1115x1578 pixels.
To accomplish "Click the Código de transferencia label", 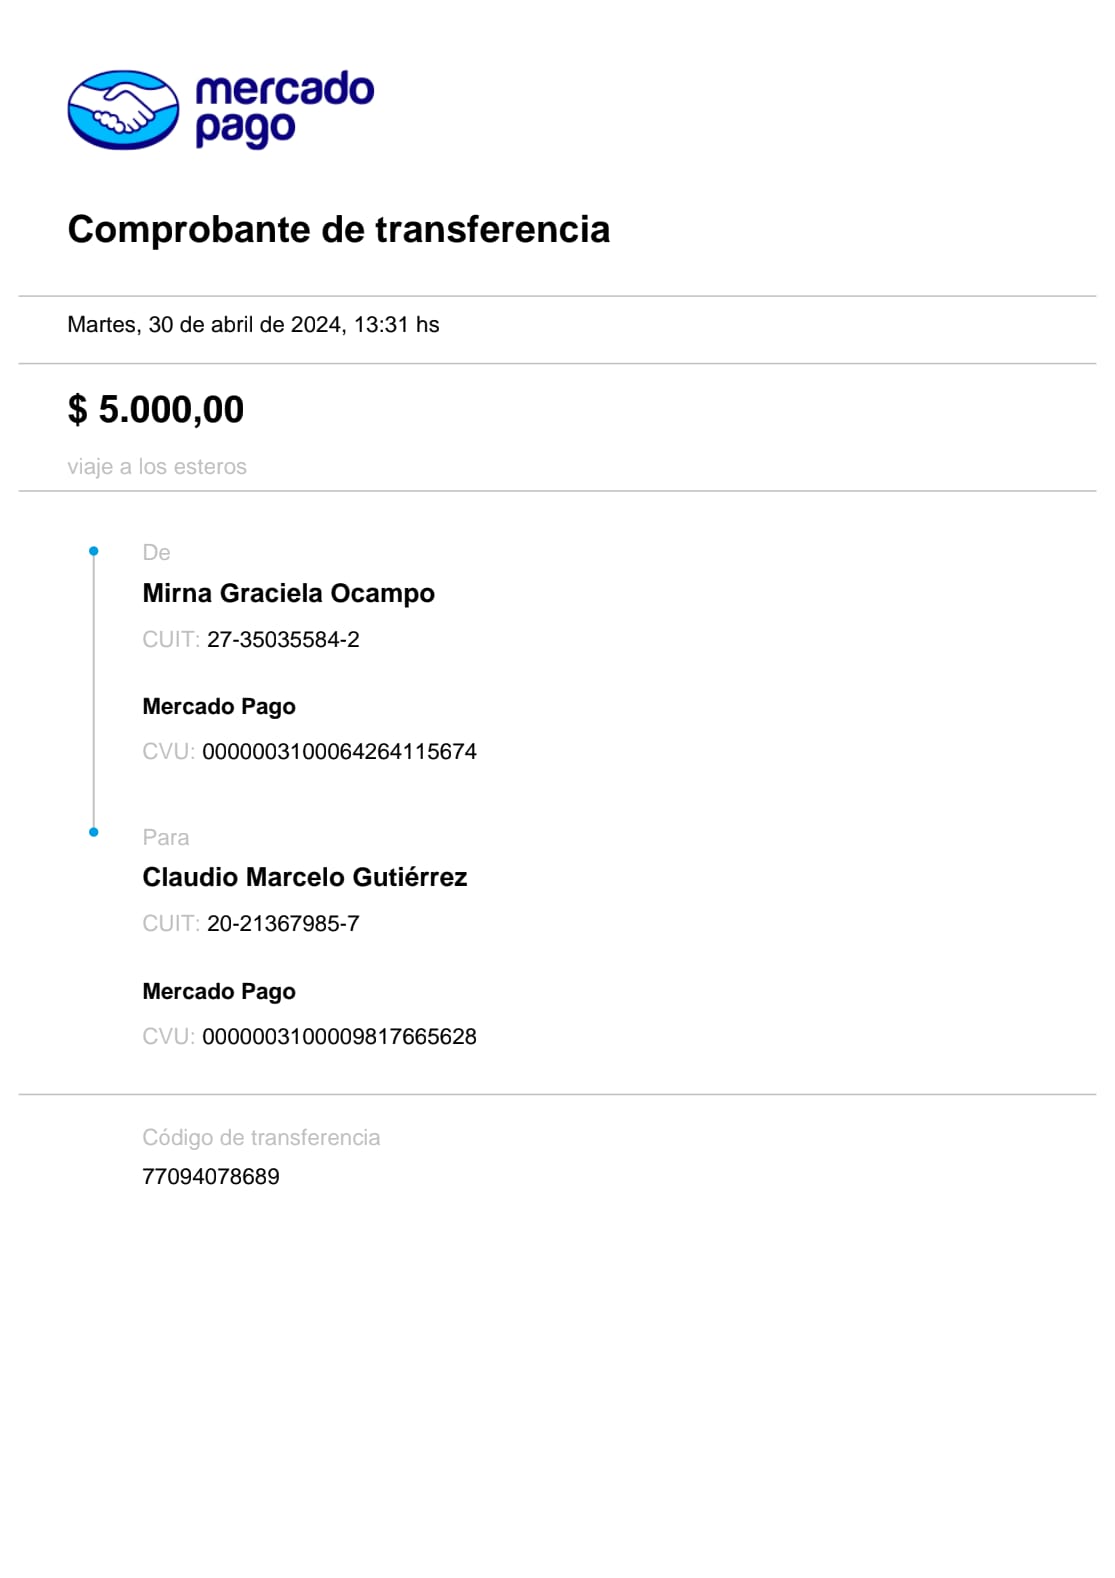I will [261, 1138].
